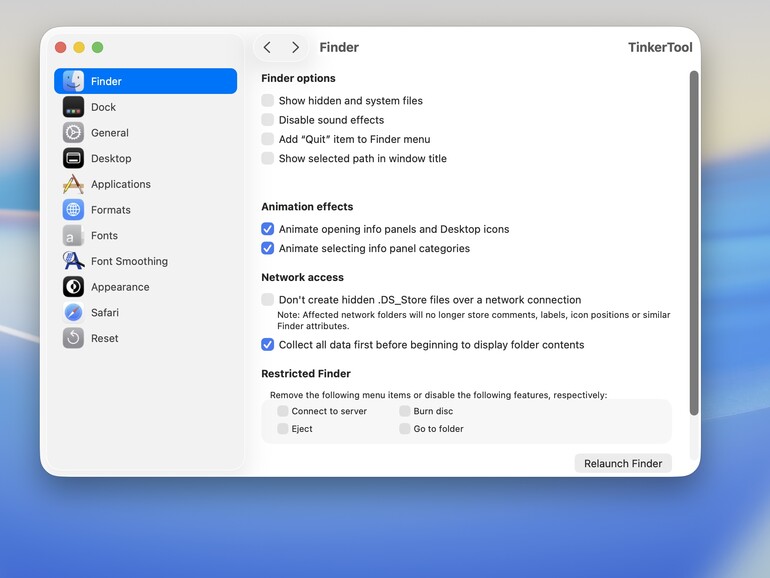Enable Don't create hidden .DS_Store files
The width and height of the screenshot is (770, 578).
(268, 300)
